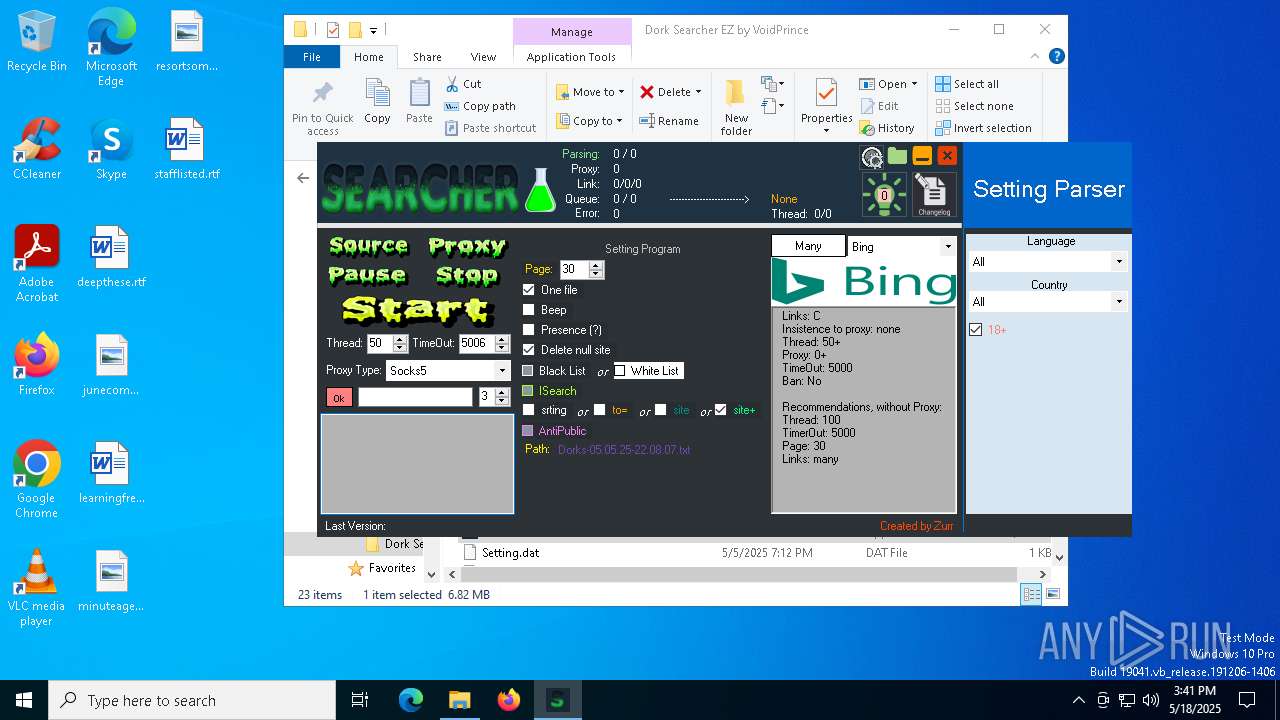Click the Many button
1280x720 pixels.
point(808,246)
